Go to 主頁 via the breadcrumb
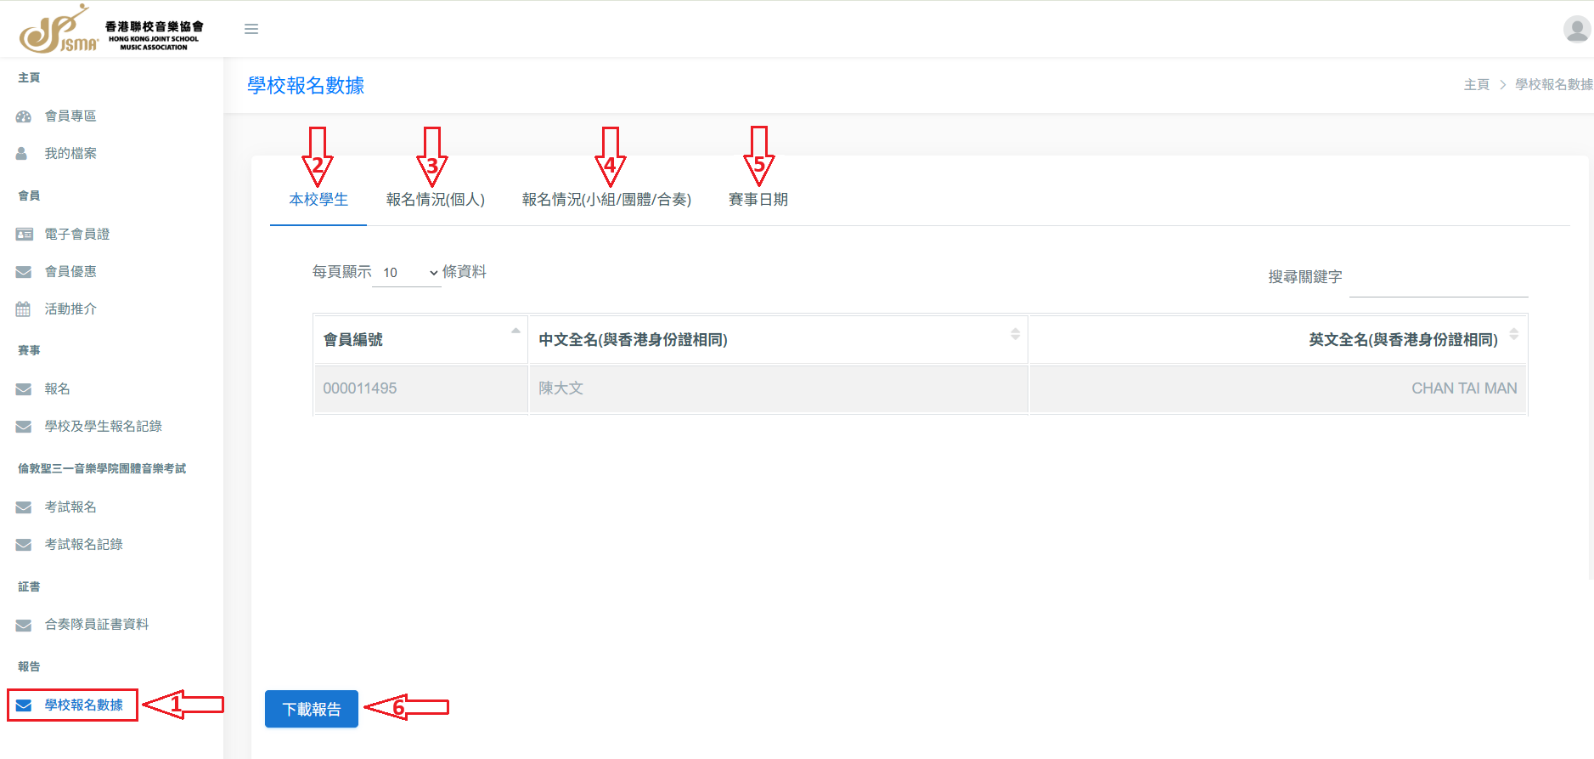The width and height of the screenshot is (1594, 759). coord(1476,85)
